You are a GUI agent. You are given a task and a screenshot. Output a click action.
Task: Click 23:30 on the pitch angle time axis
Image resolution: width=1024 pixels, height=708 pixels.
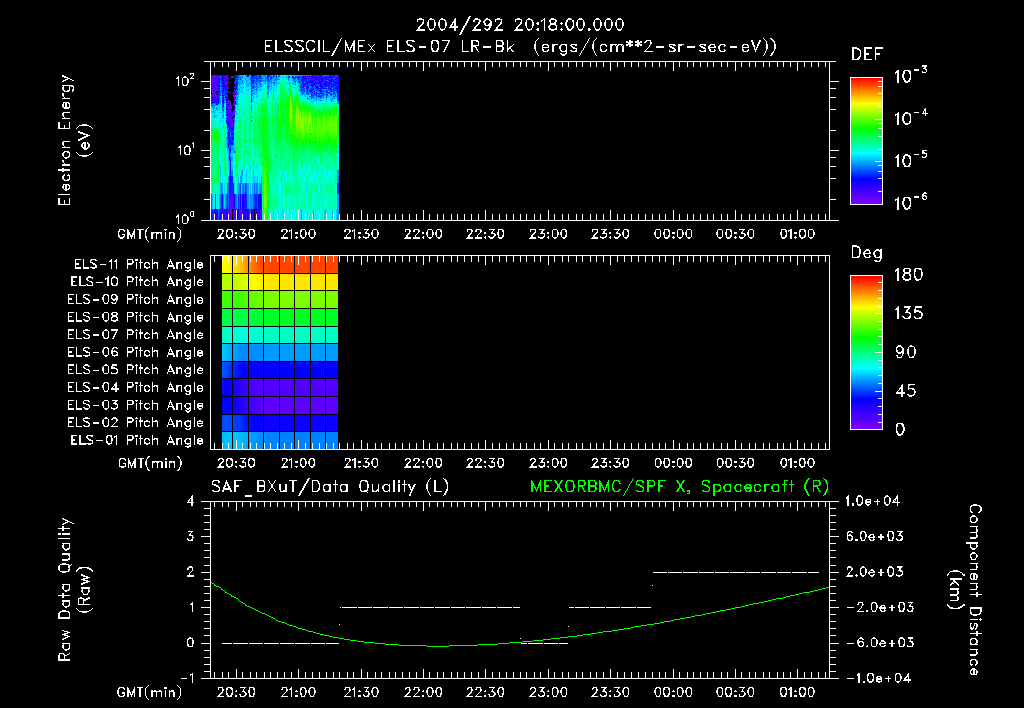(x=611, y=463)
